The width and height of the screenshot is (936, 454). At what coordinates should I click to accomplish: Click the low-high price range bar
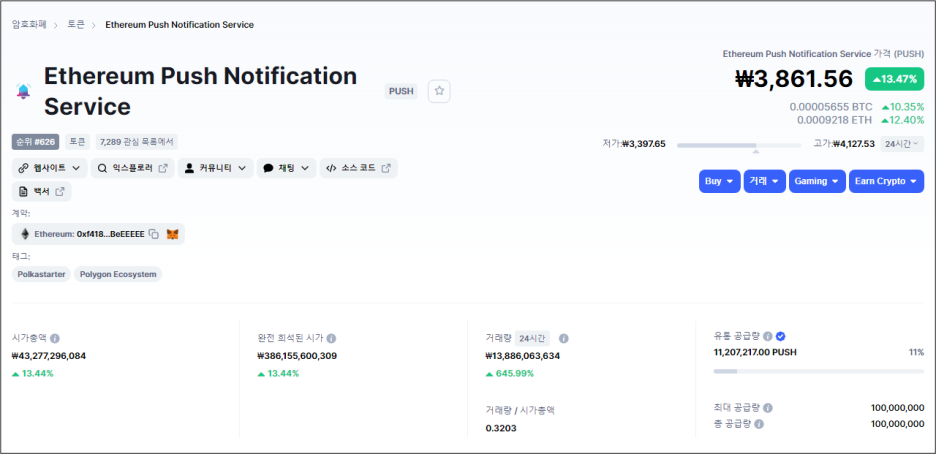click(x=739, y=145)
